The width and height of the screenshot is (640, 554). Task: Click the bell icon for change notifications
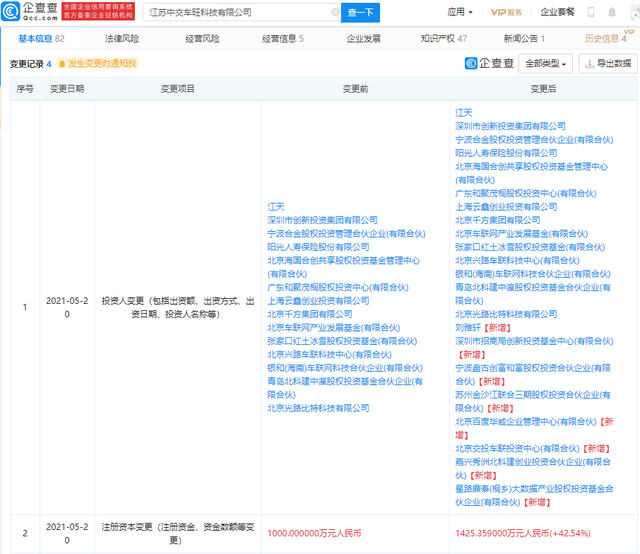[61, 63]
